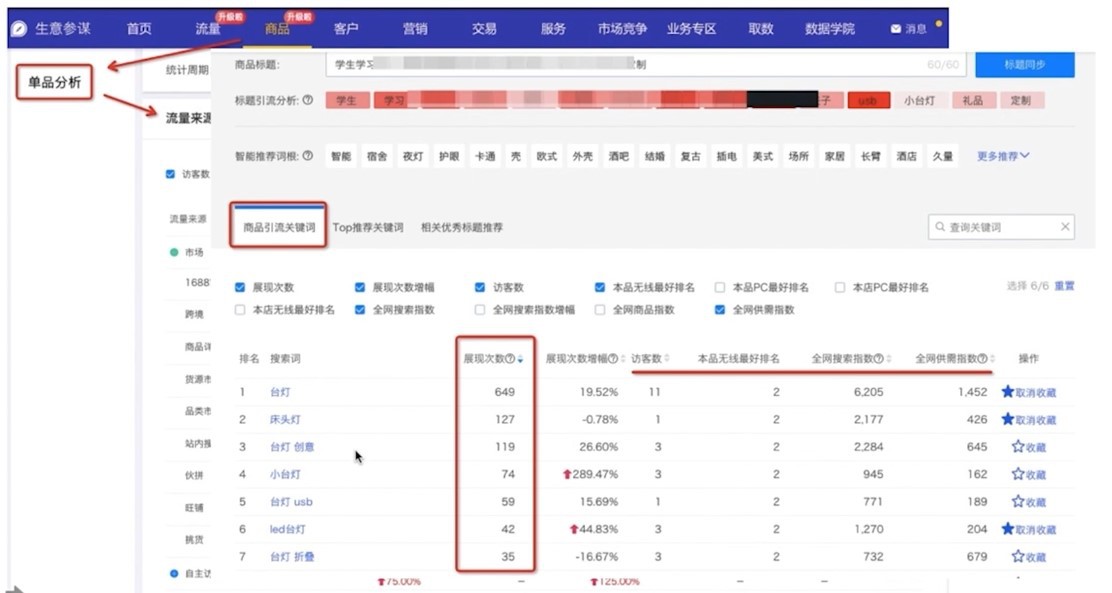Click 重置 link beside 选择 6/6
This screenshot has height=593, width=1112.
click(1064, 286)
